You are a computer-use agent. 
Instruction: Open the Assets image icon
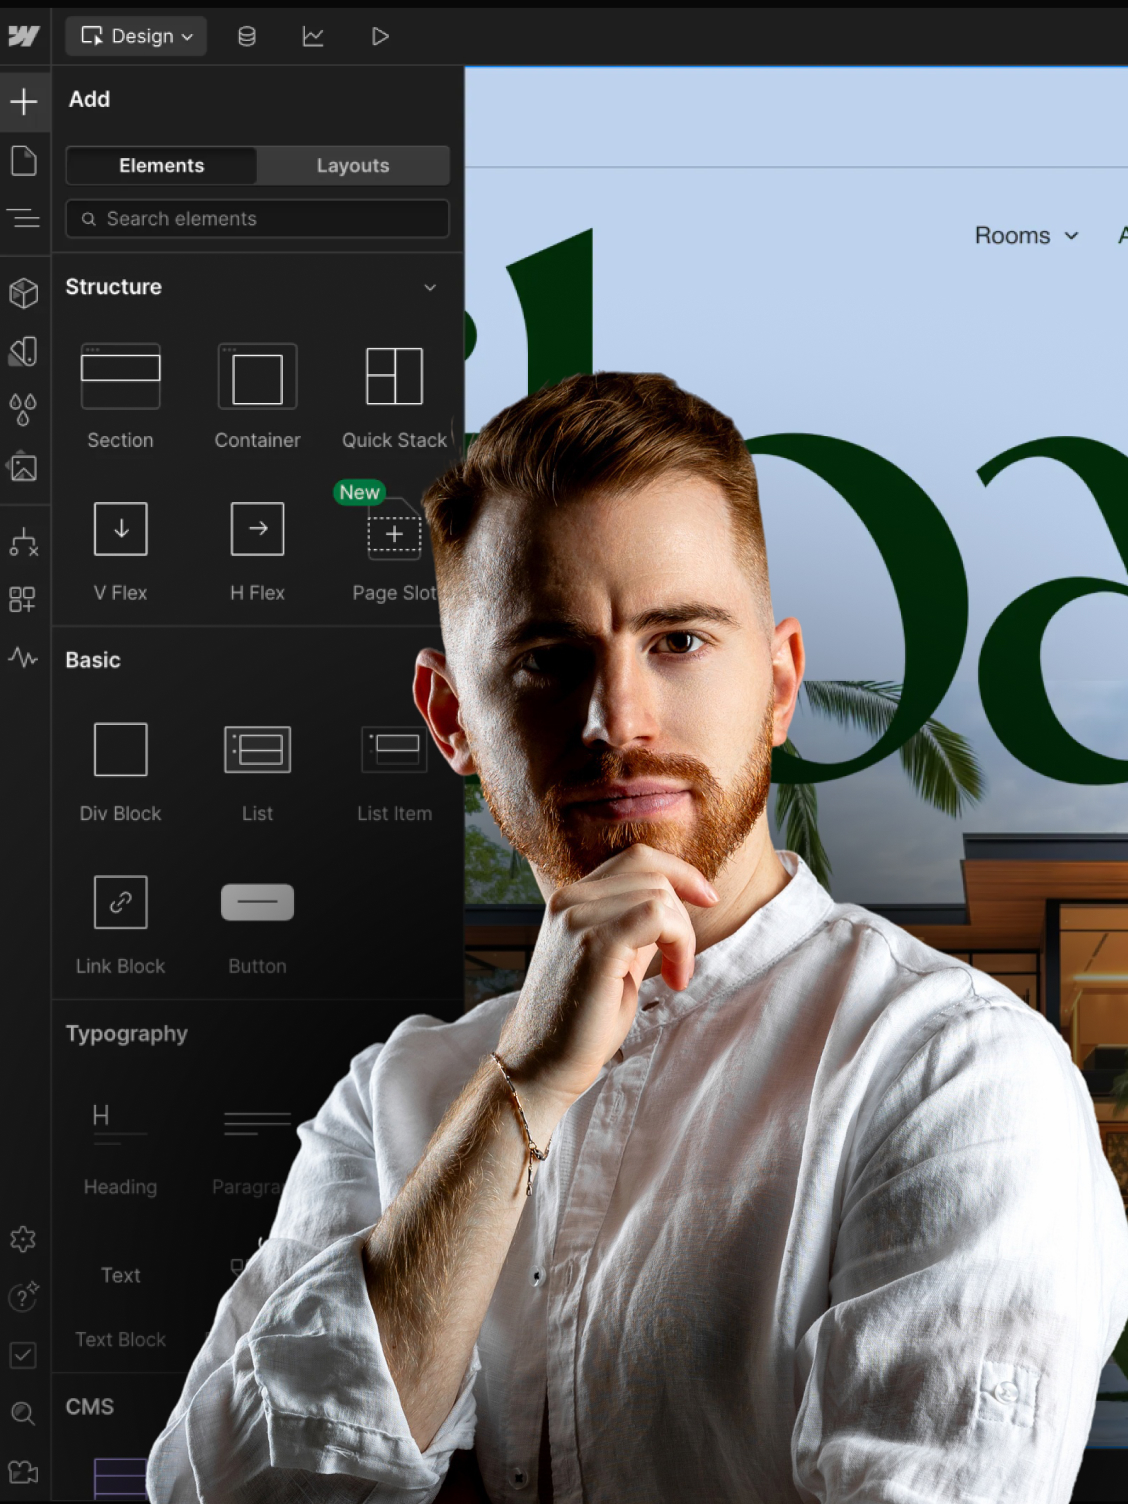click(24, 467)
